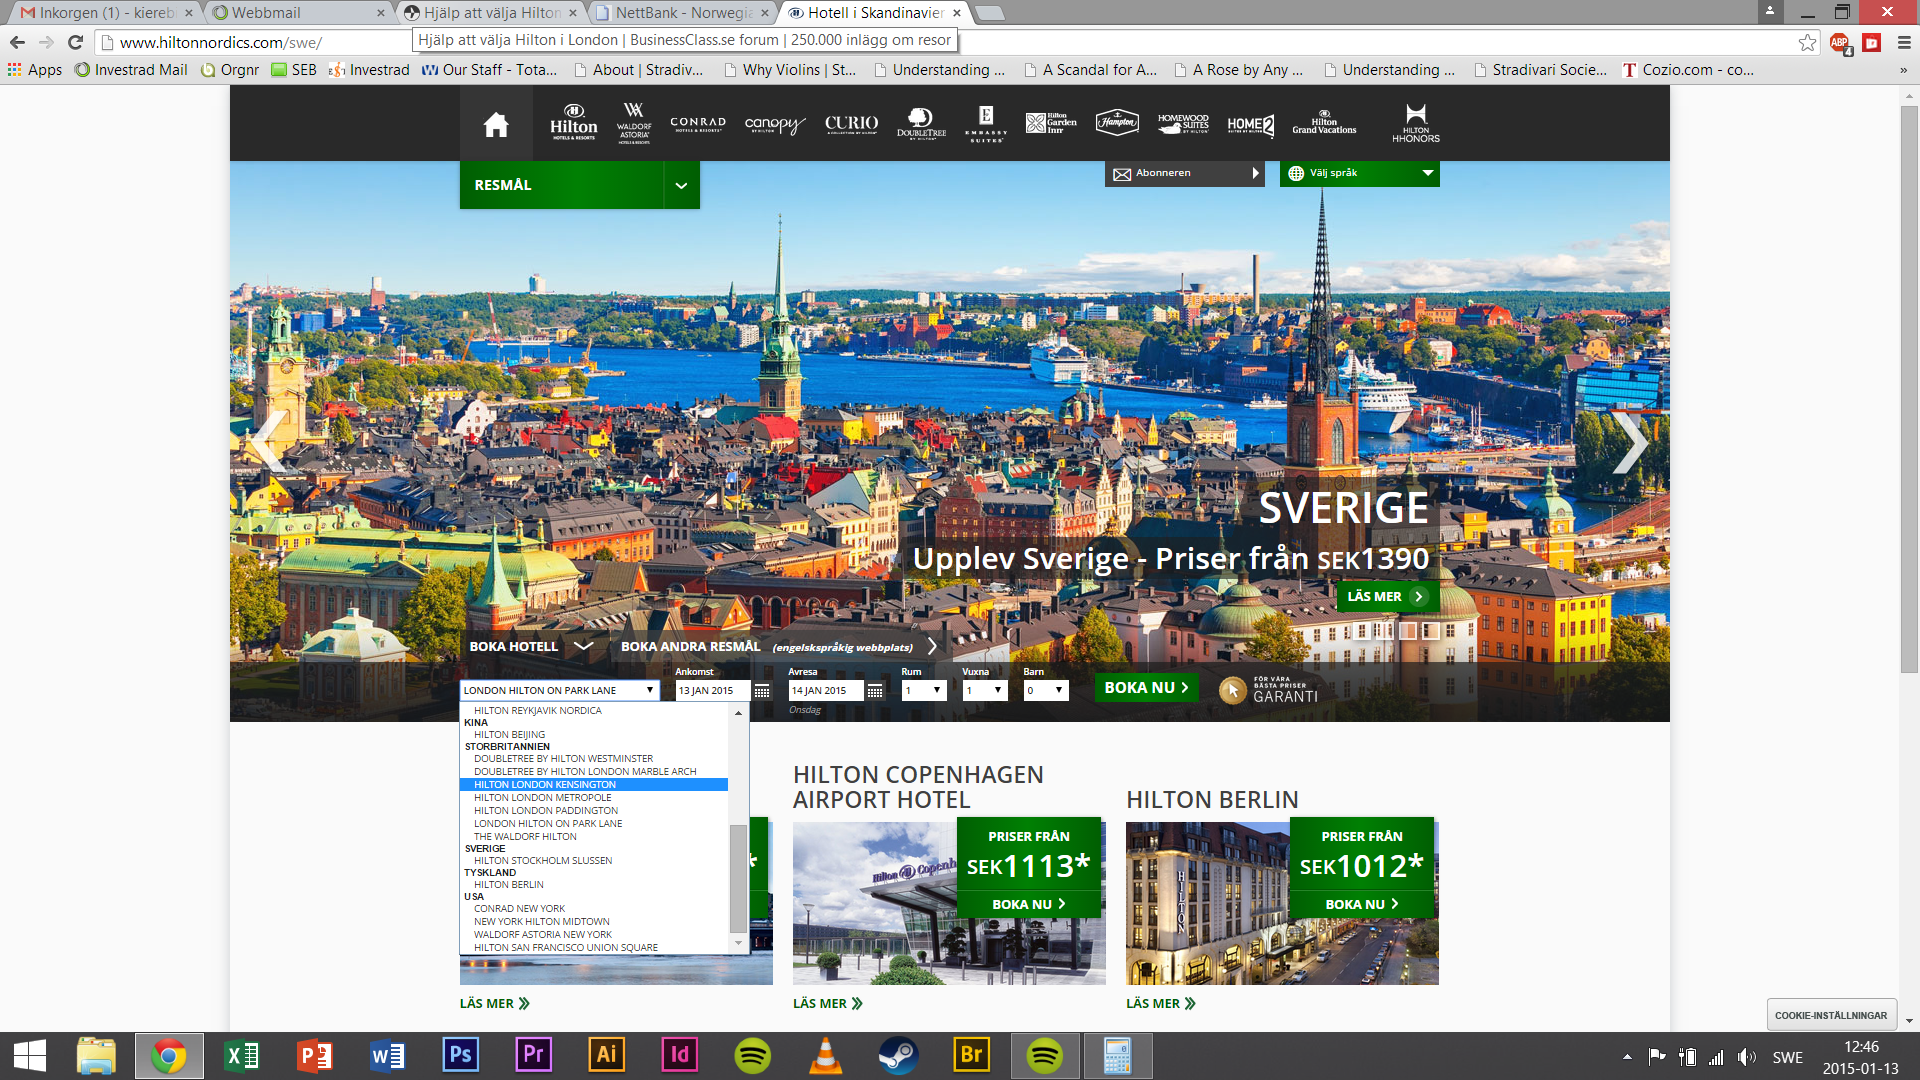Click the Hilton home icon
The image size is (1920, 1080).
coord(496,125)
